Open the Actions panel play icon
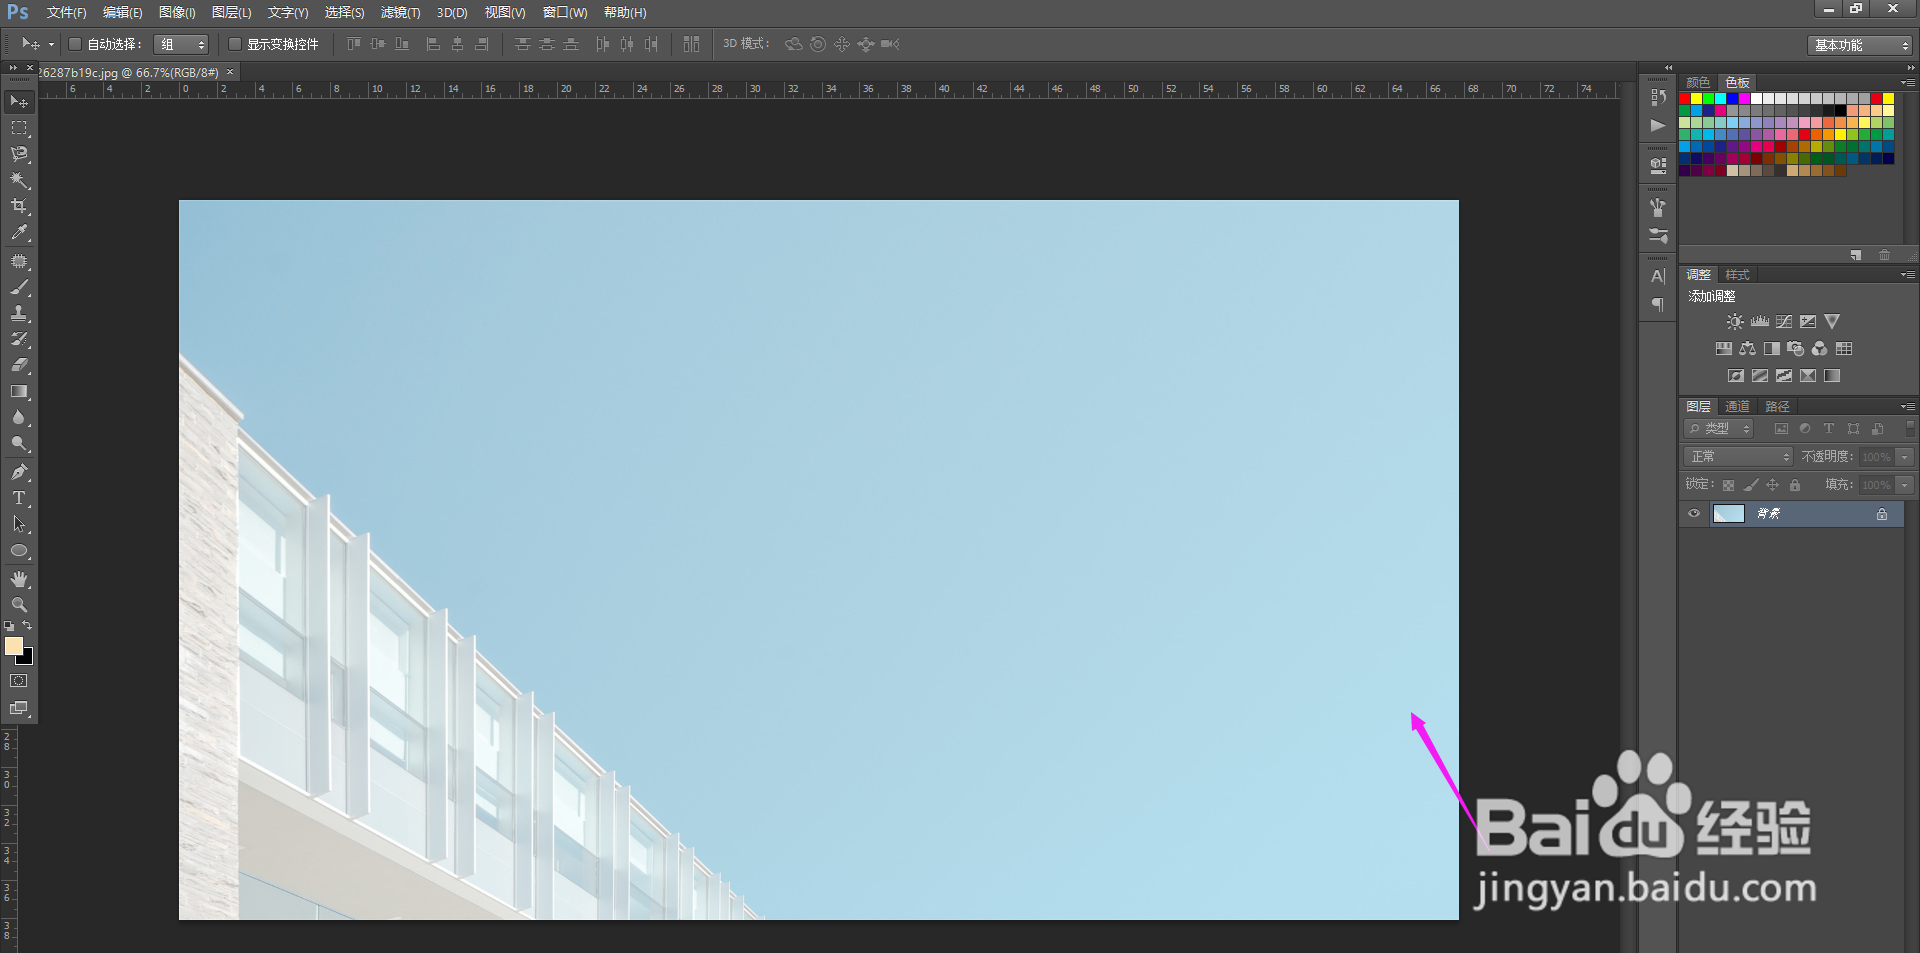This screenshot has width=1920, height=953. pos(1658,126)
